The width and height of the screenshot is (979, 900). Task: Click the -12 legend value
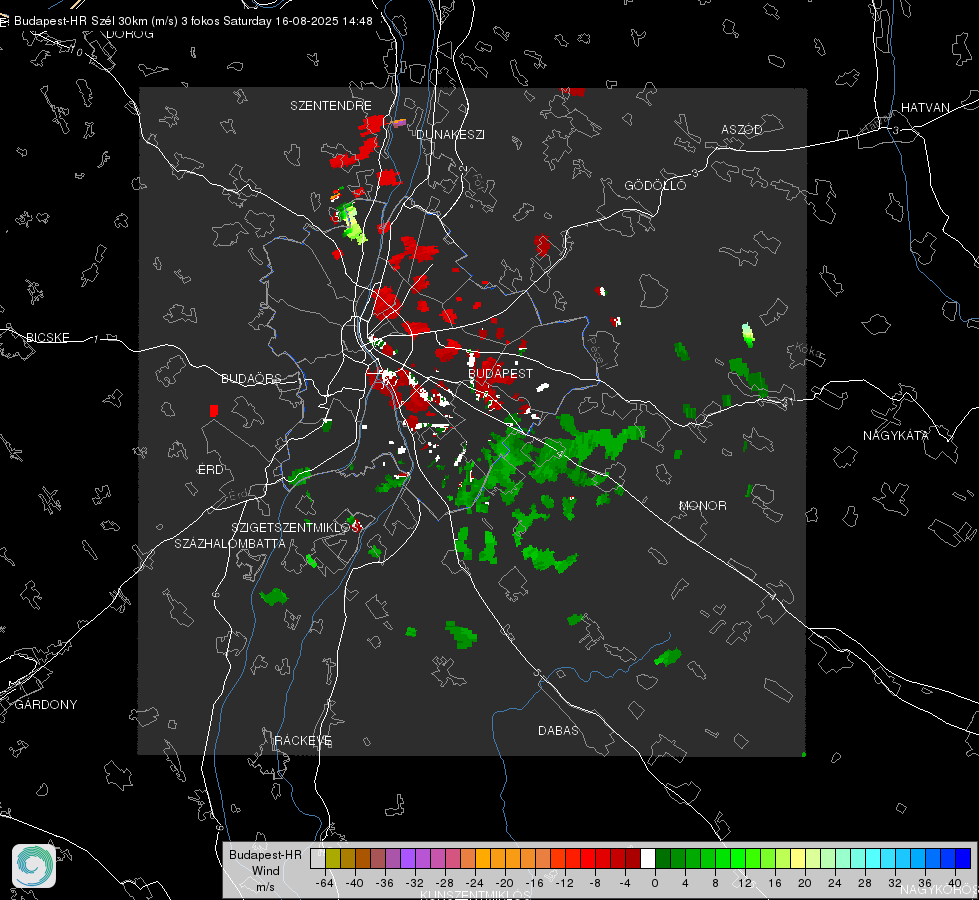coord(564,883)
